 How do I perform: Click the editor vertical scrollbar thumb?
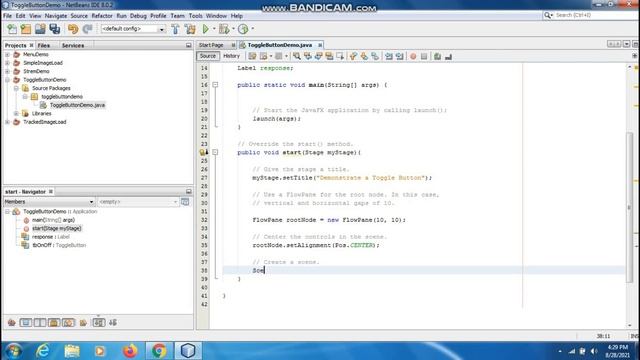pos(629,207)
